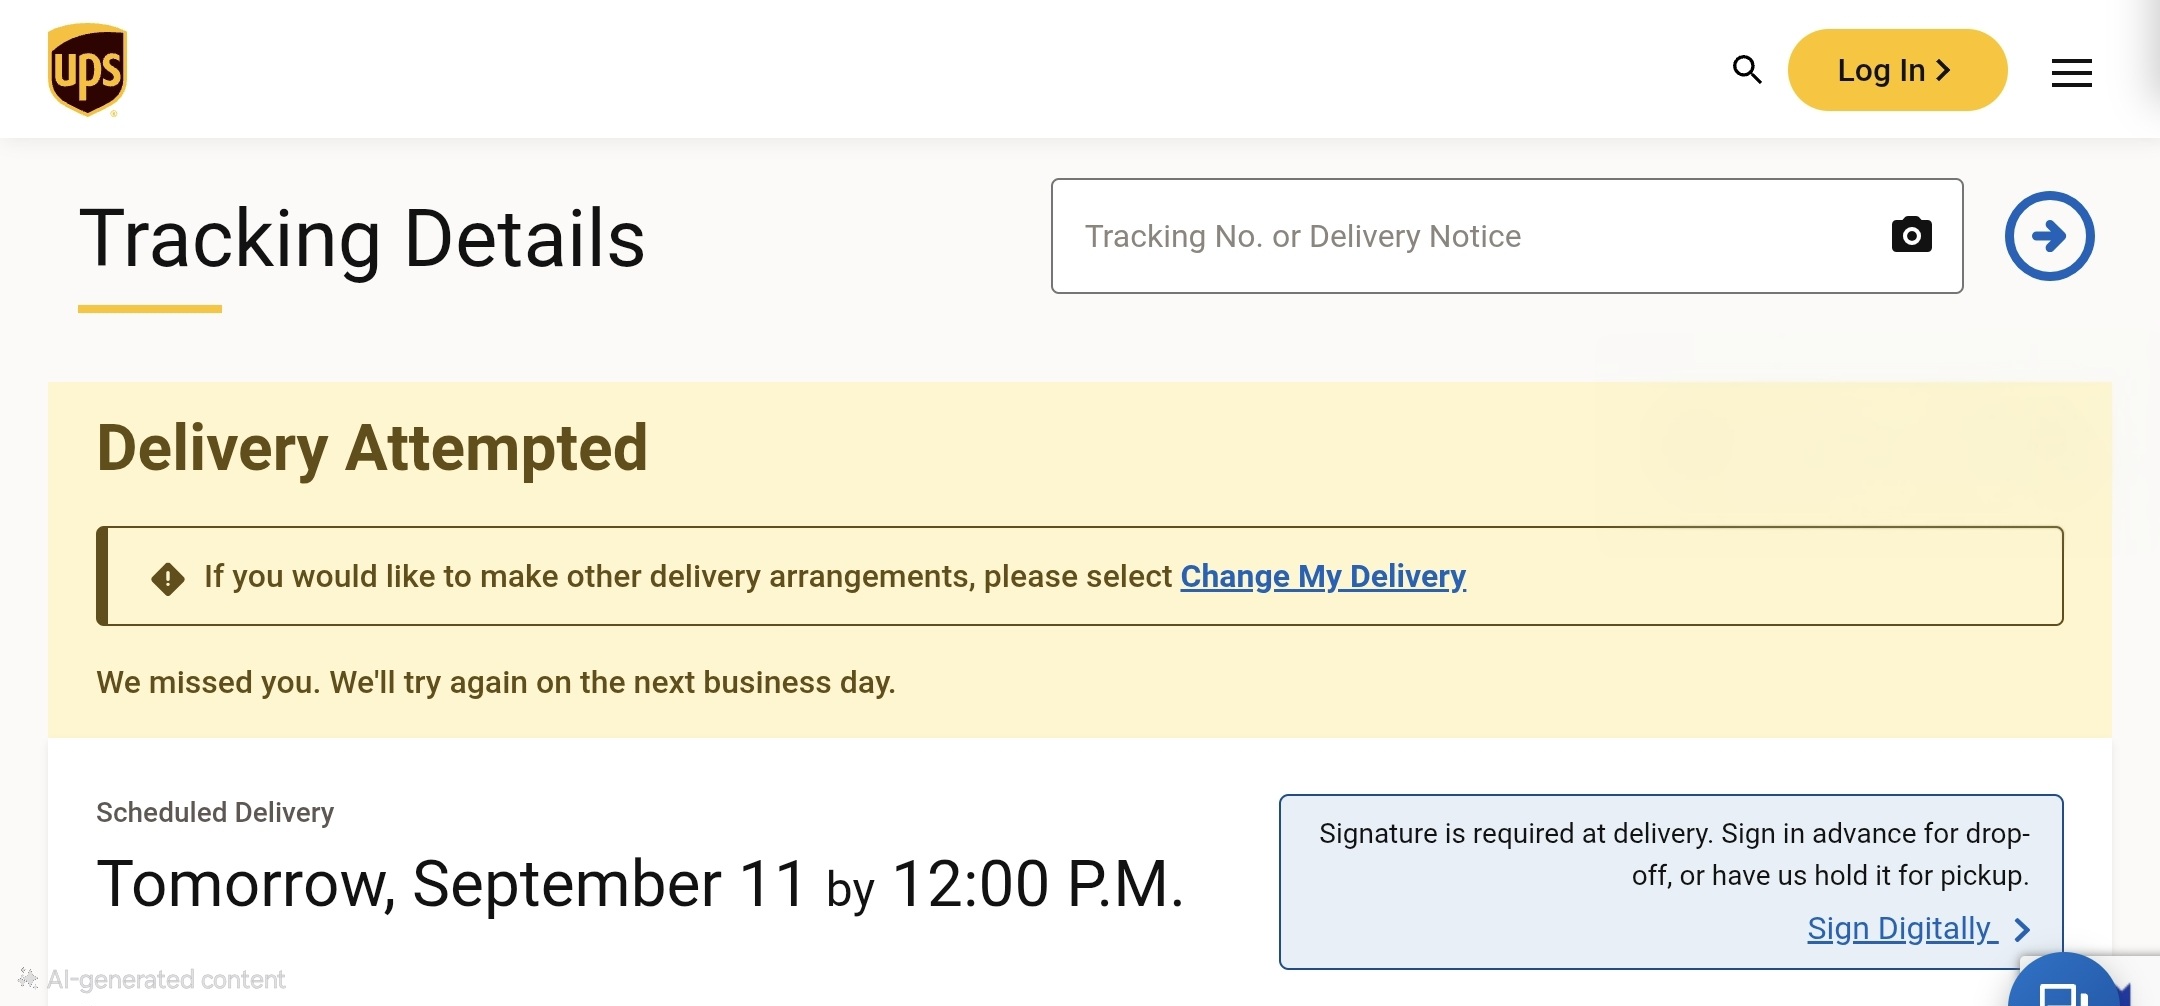
Task: Click the Scheduled Delivery label
Action: point(215,812)
